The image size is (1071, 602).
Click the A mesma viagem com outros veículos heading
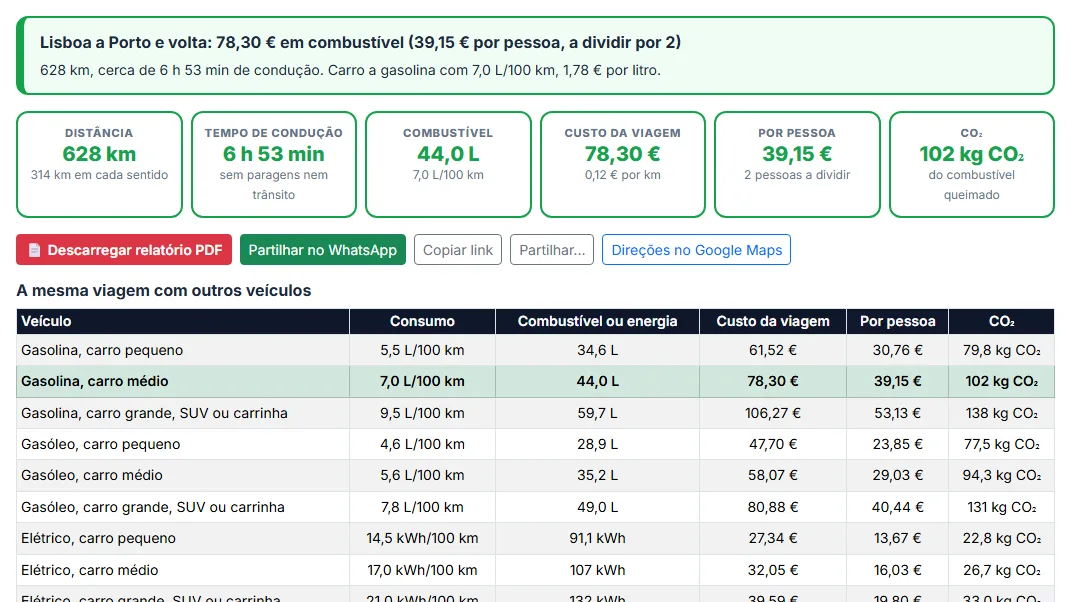click(x=164, y=290)
